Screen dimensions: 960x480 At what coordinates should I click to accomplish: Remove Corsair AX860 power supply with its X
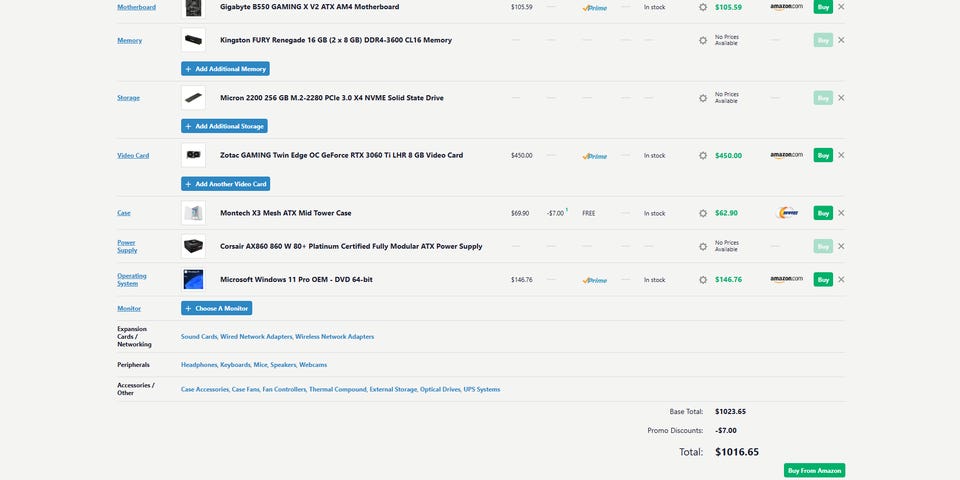coord(841,246)
